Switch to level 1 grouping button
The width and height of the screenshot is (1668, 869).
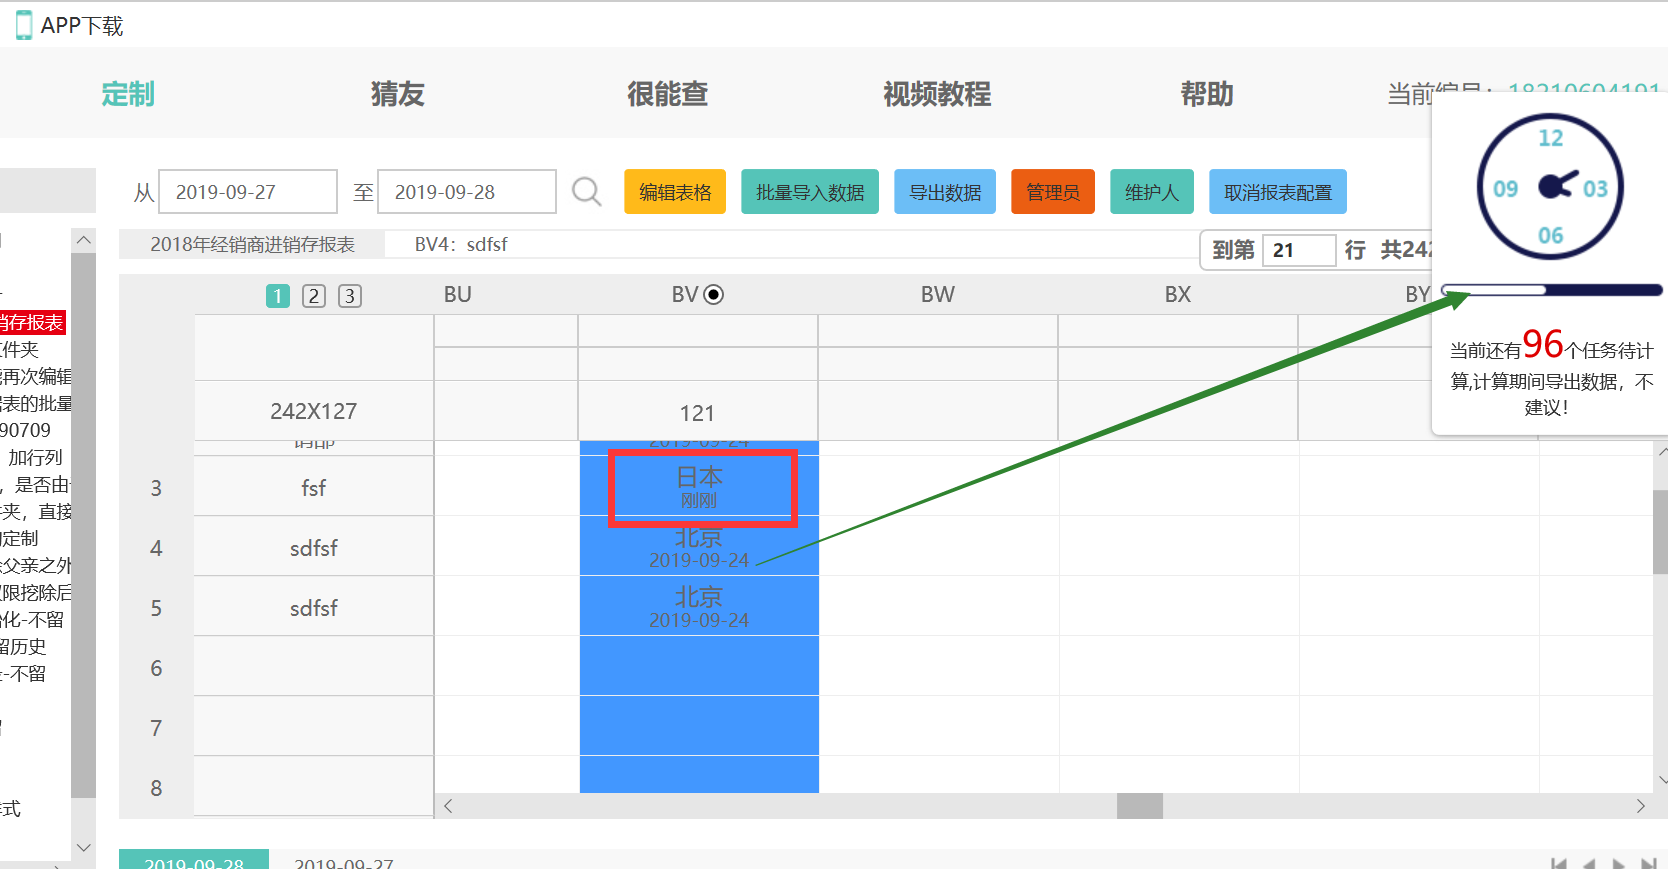pos(278,296)
